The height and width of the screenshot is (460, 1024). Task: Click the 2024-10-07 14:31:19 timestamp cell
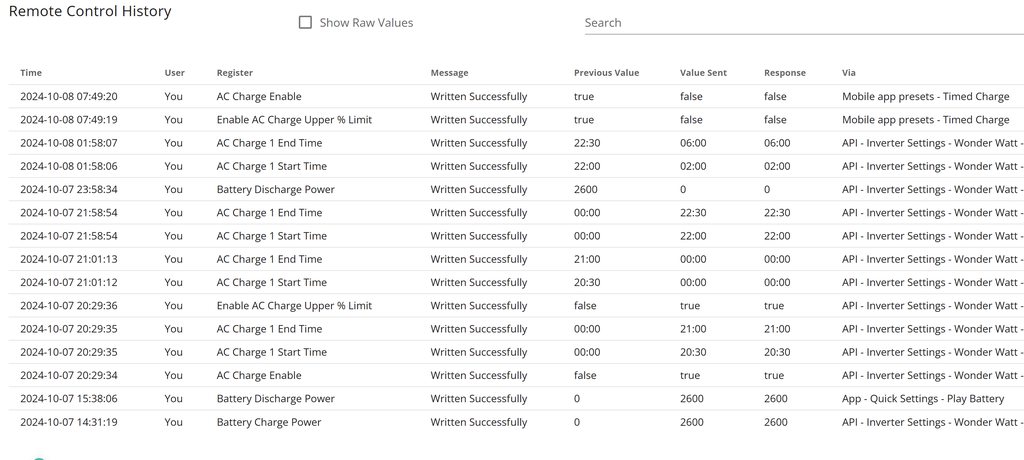69,422
